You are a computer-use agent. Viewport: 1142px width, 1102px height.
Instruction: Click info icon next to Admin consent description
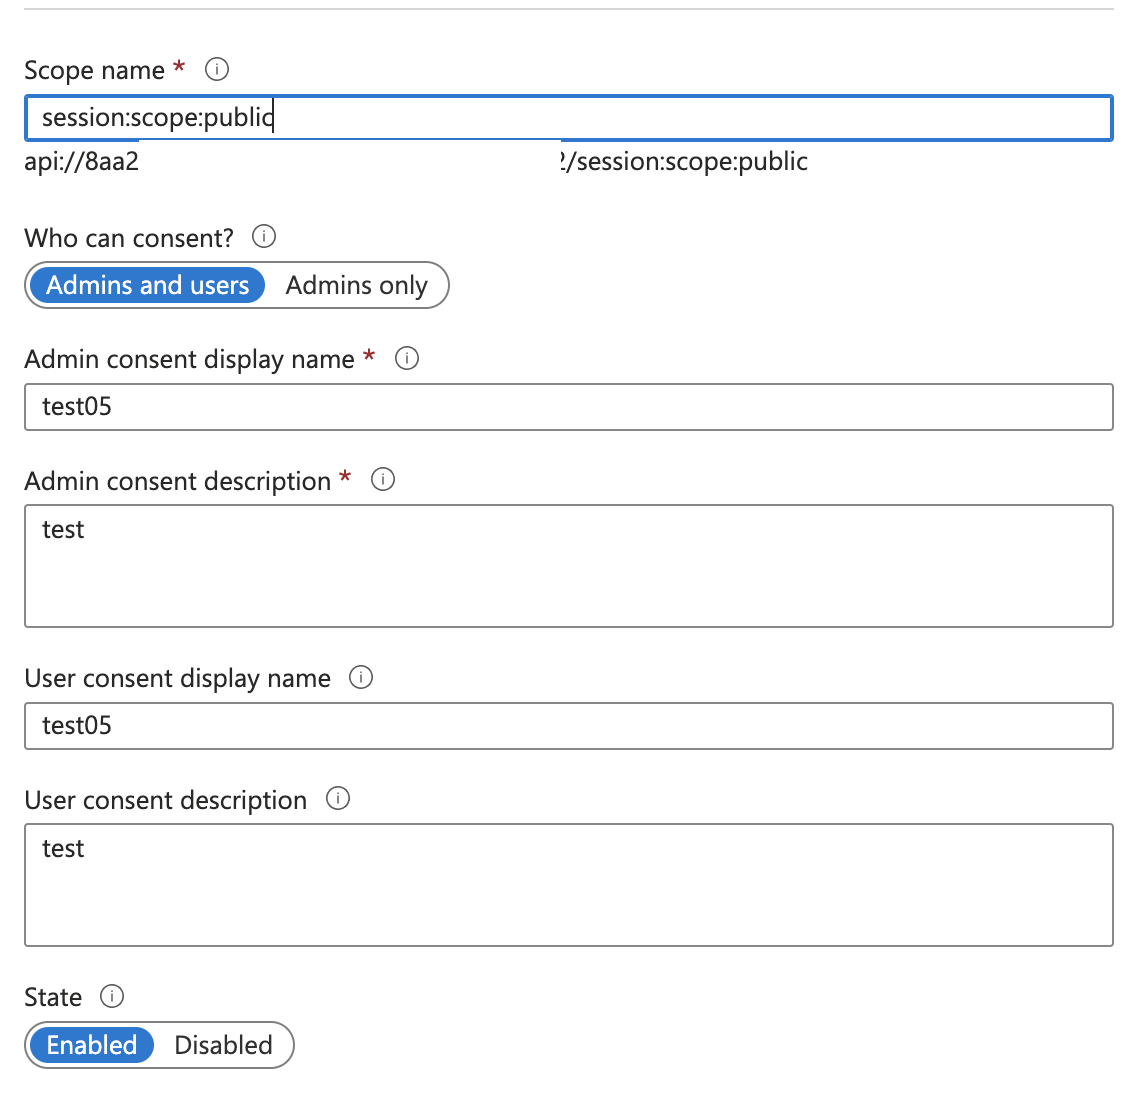pyautogui.click(x=383, y=480)
